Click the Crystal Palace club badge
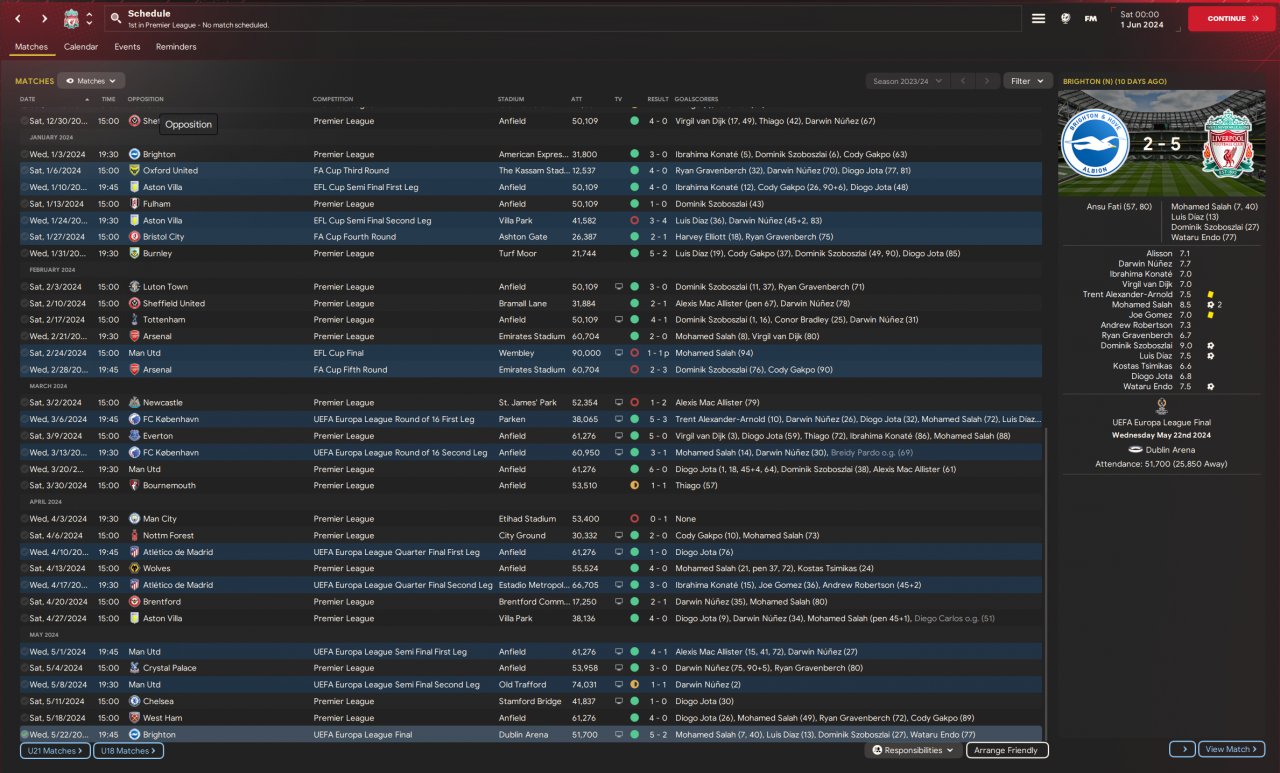 click(134, 668)
